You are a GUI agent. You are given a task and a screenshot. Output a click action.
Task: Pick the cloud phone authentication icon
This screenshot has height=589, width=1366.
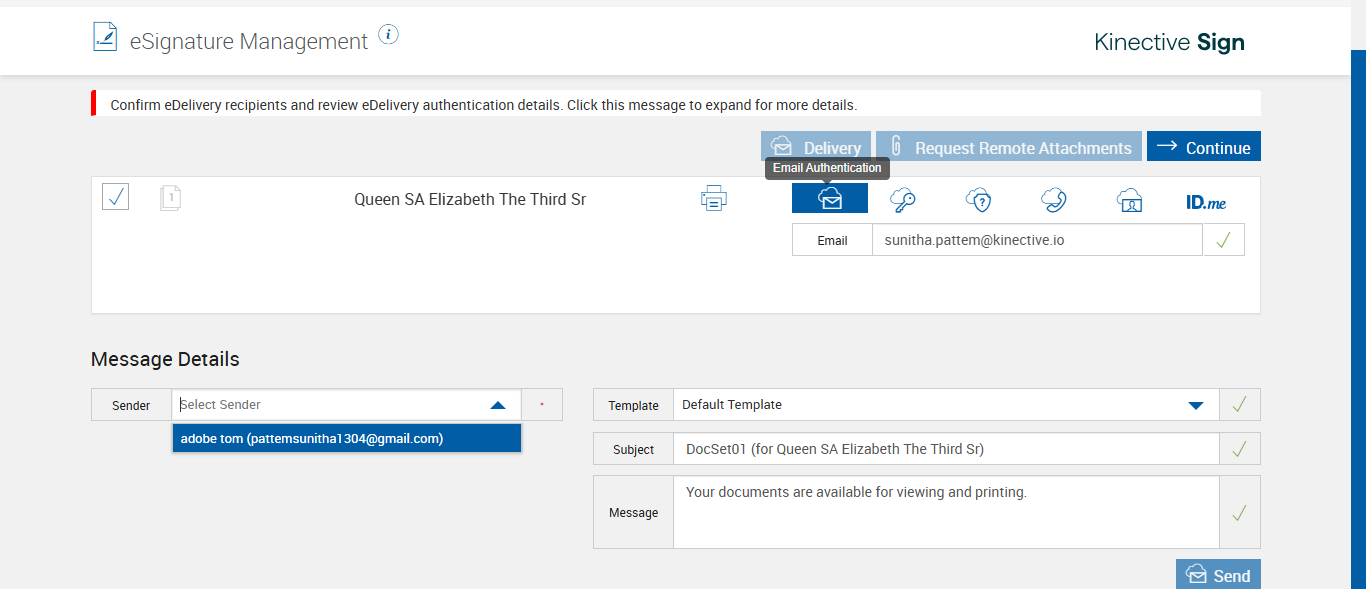click(x=1053, y=200)
